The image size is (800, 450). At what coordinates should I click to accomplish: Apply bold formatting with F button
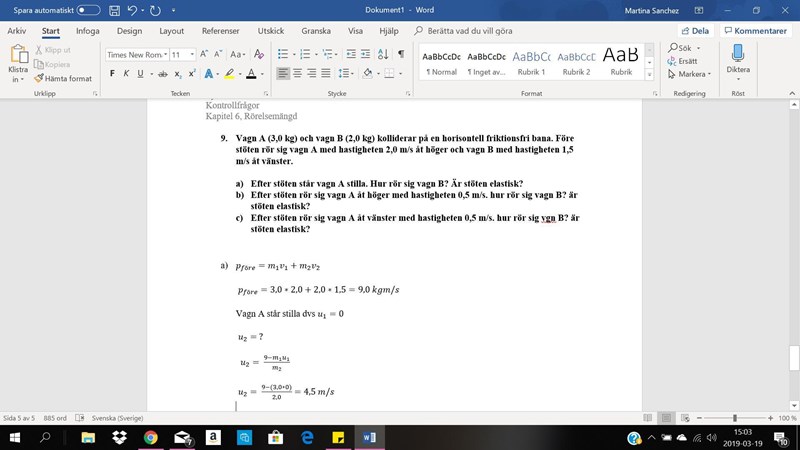(x=112, y=74)
